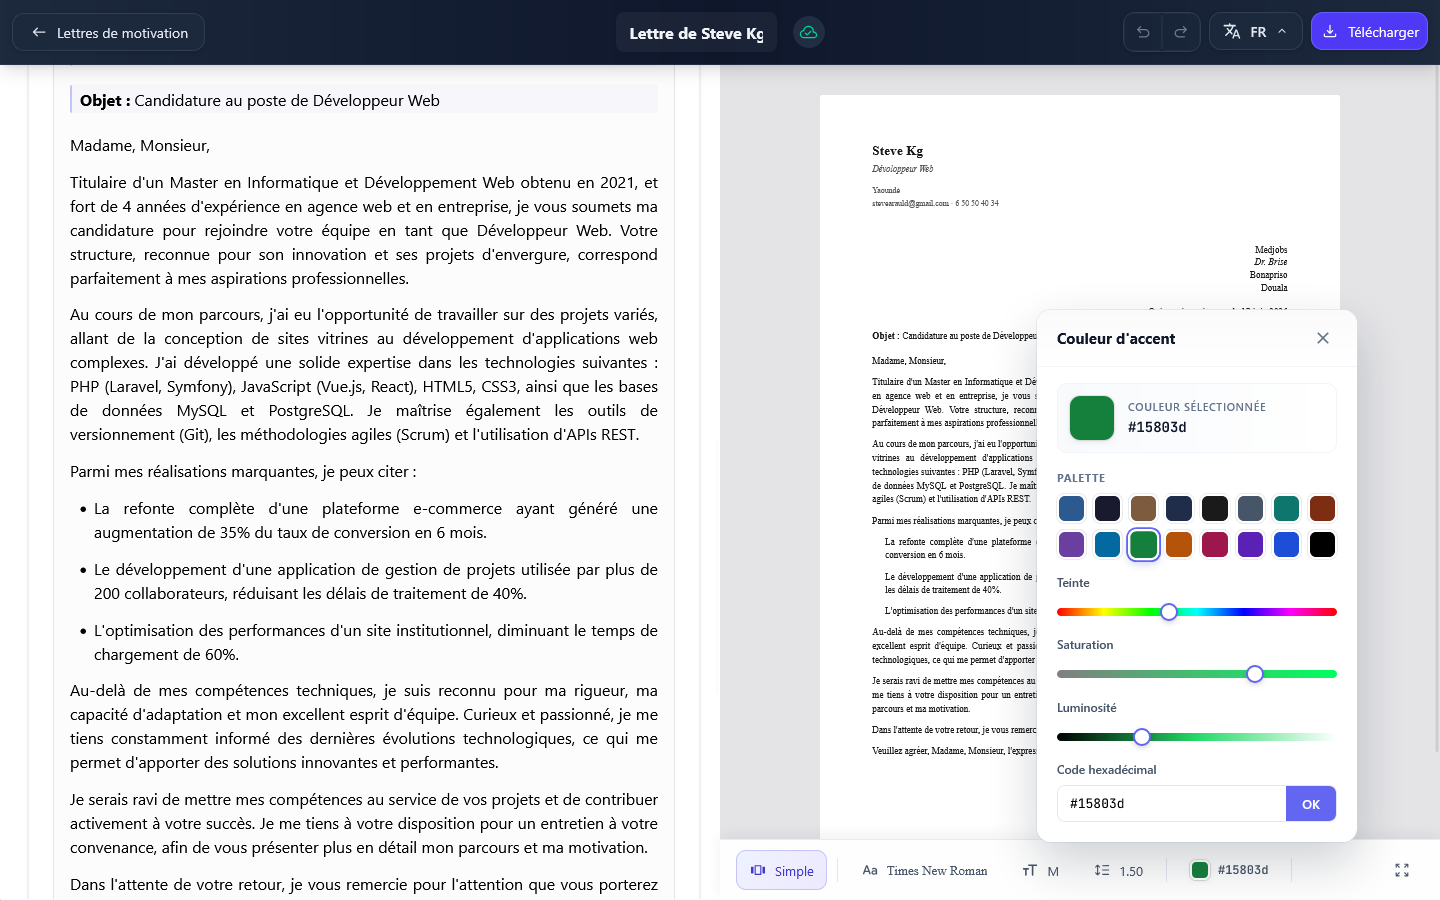Click the paragraph starting 'Au cours de mon parcours'
The image size is (1440, 900).
pyautogui.click(x=364, y=374)
